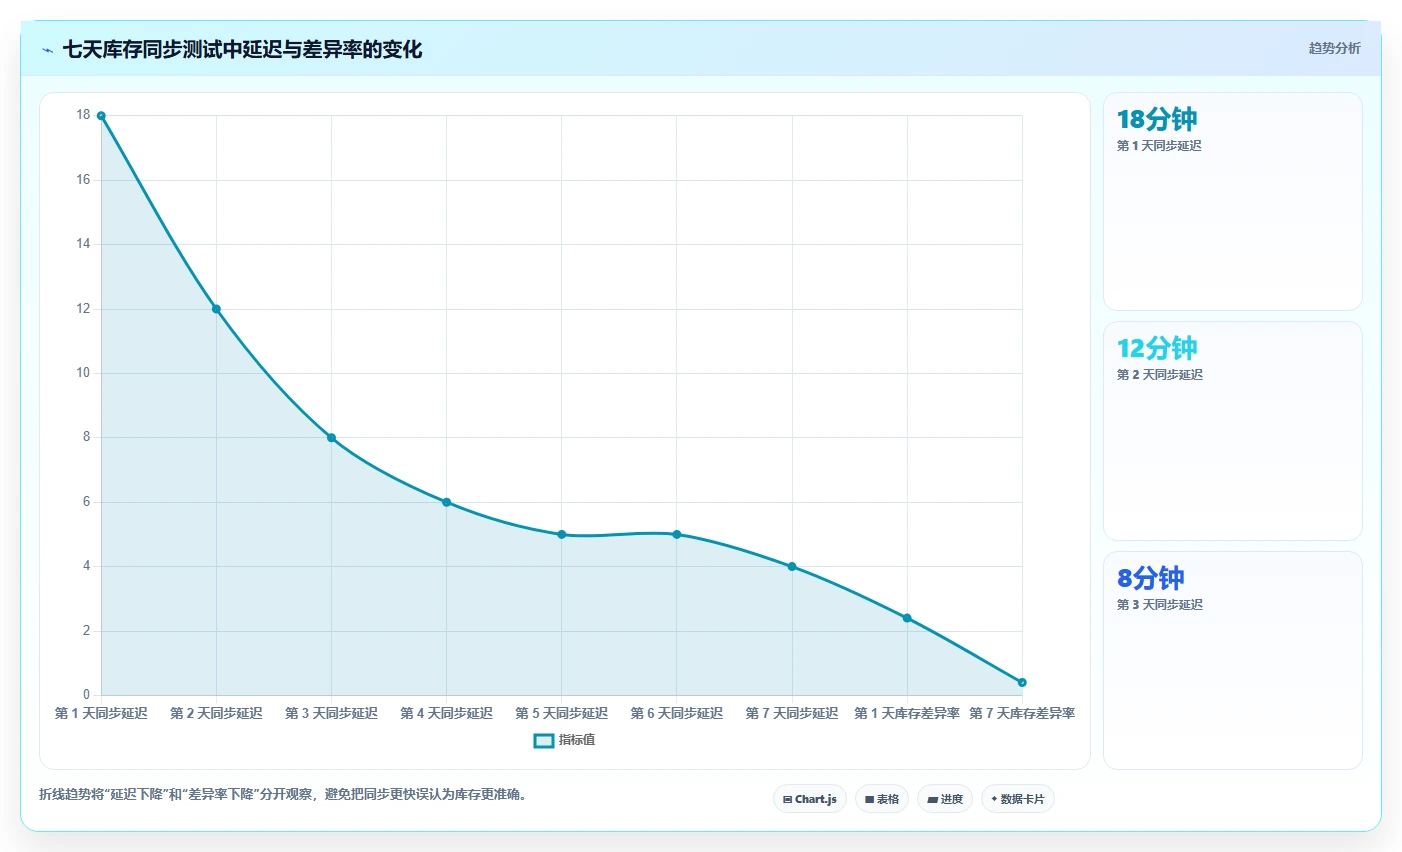Click the data point for 第 7 天同步延迟
The image size is (1402, 852).
(x=792, y=567)
